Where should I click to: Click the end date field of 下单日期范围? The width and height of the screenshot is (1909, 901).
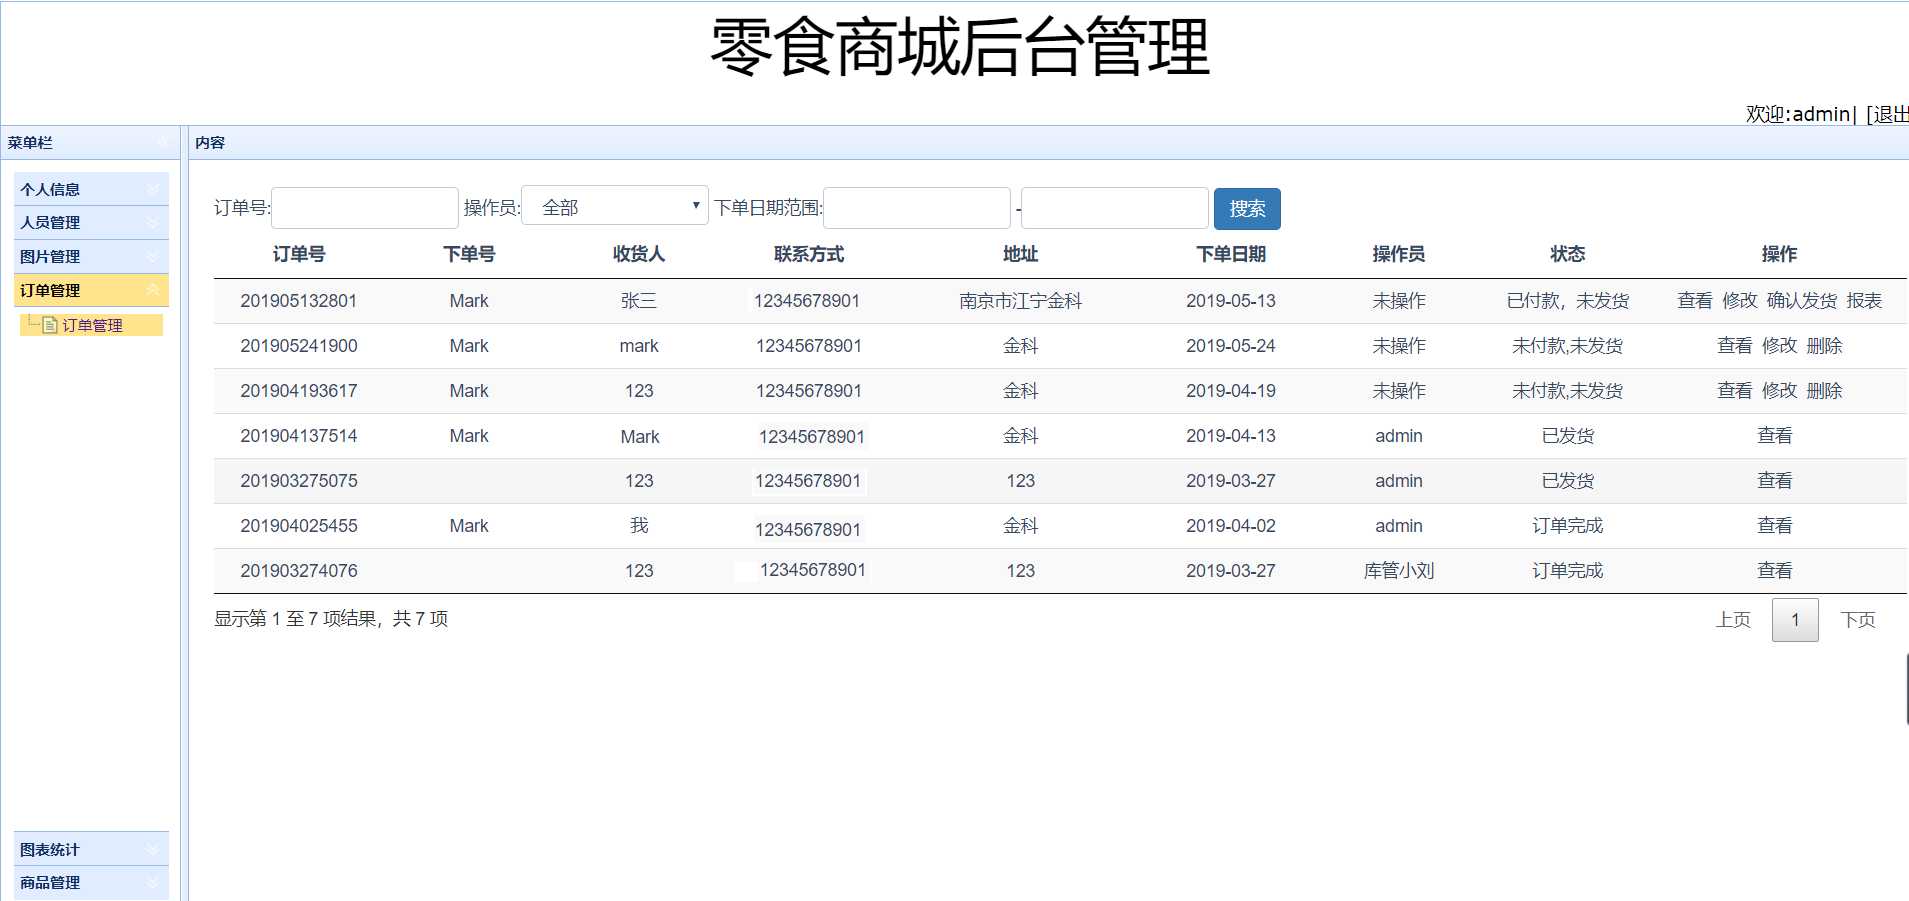tap(1115, 208)
